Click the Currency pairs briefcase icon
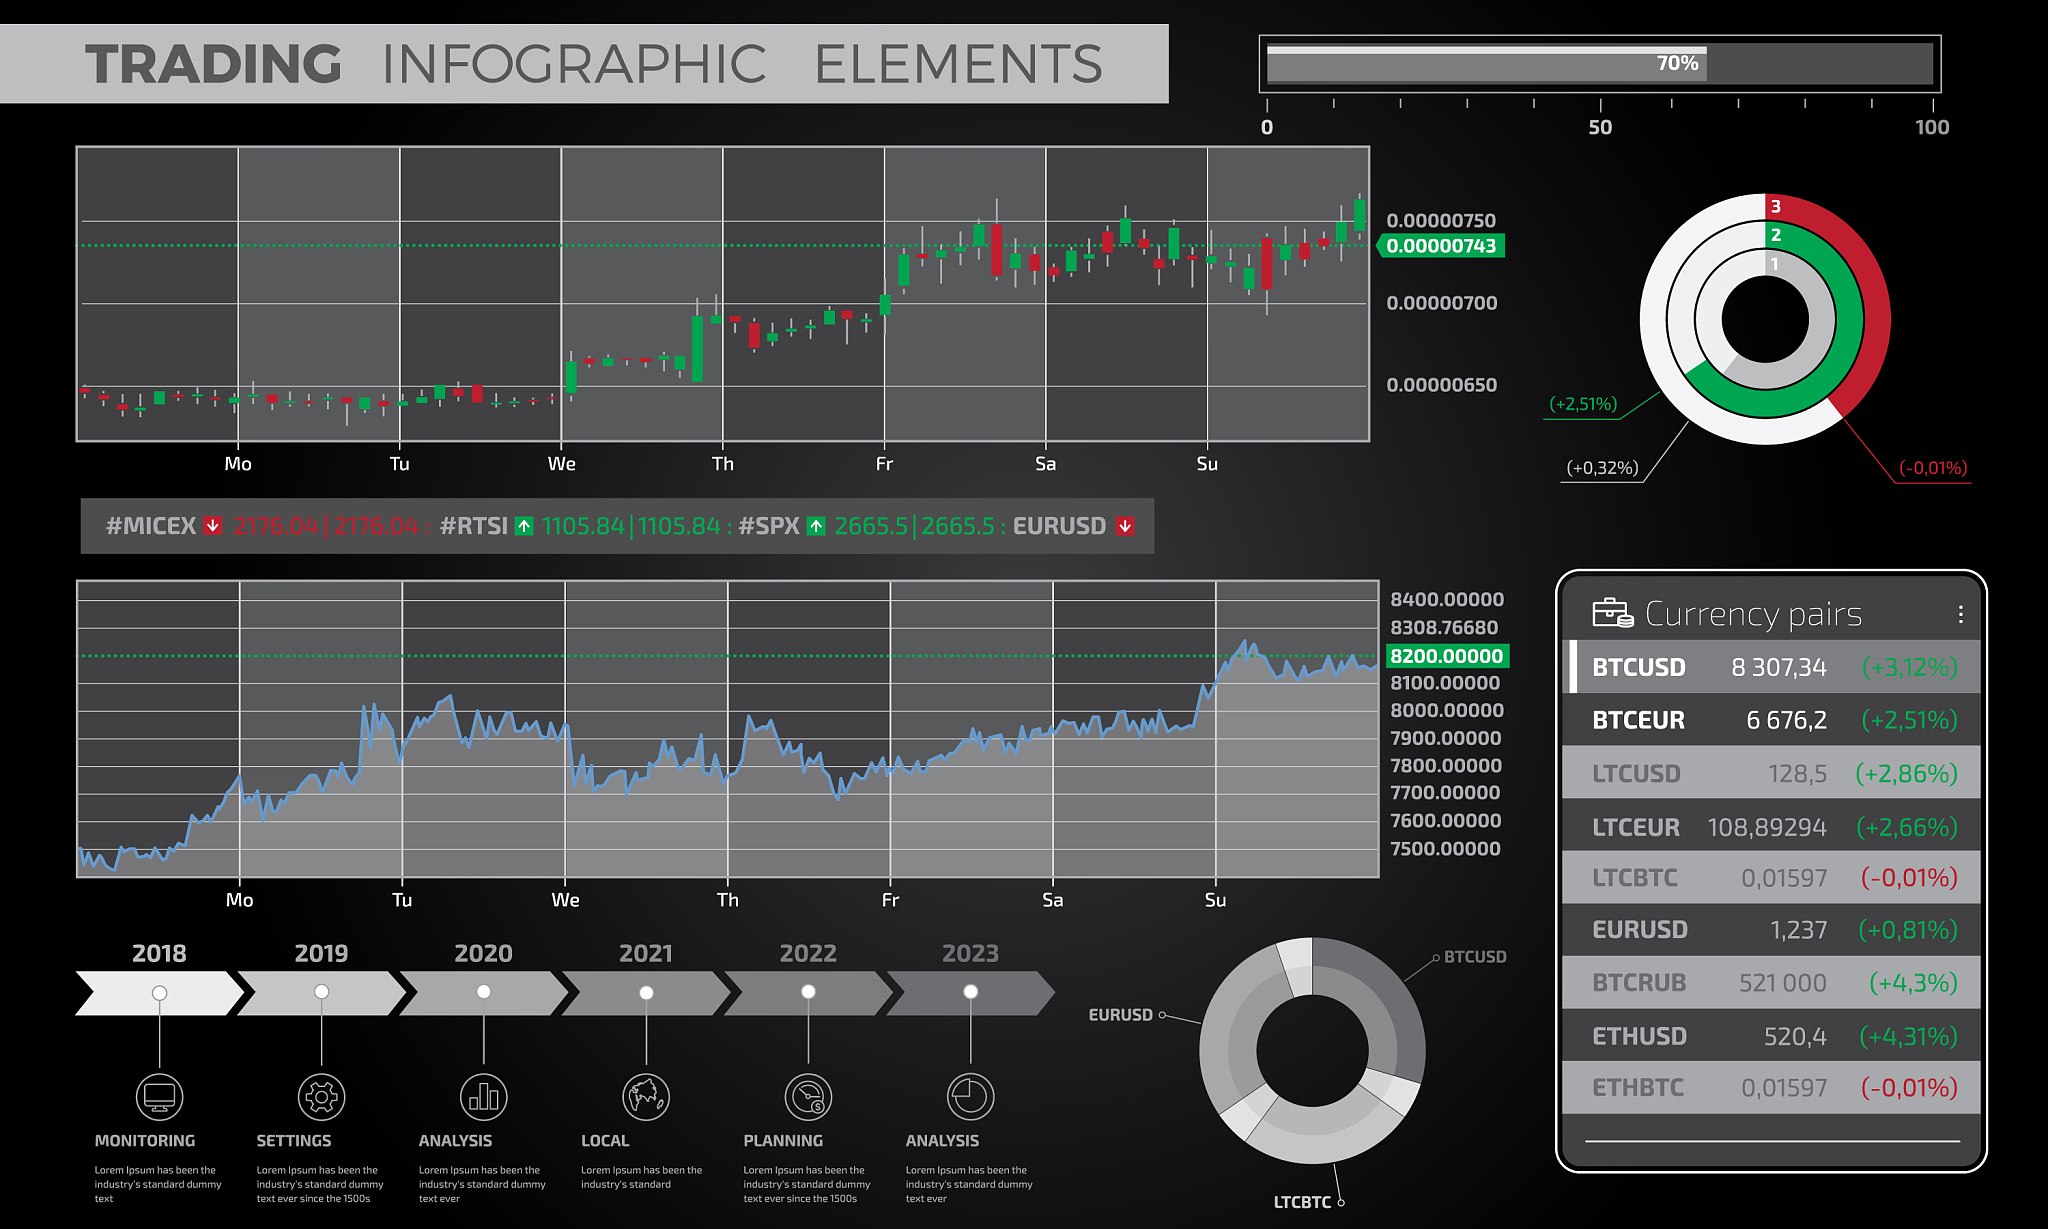This screenshot has height=1229, width=2048. pos(1612,612)
